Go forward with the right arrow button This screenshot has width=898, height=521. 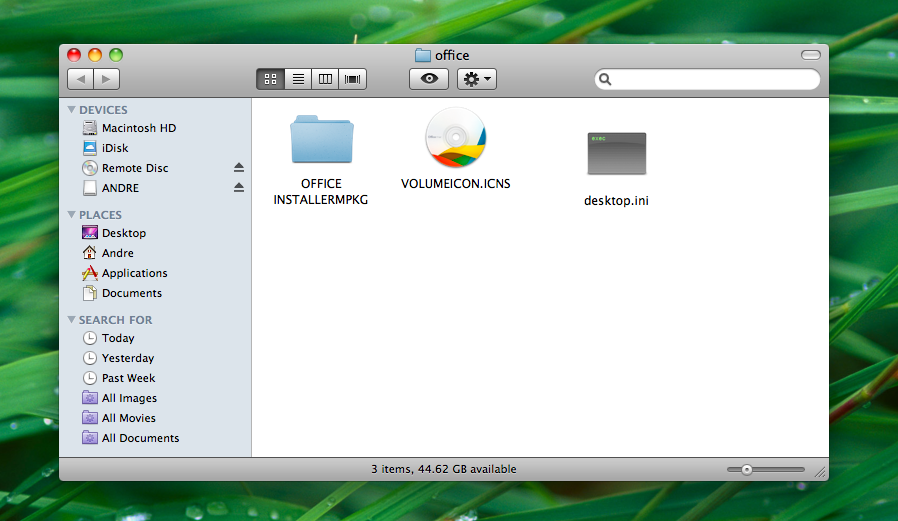click(107, 79)
